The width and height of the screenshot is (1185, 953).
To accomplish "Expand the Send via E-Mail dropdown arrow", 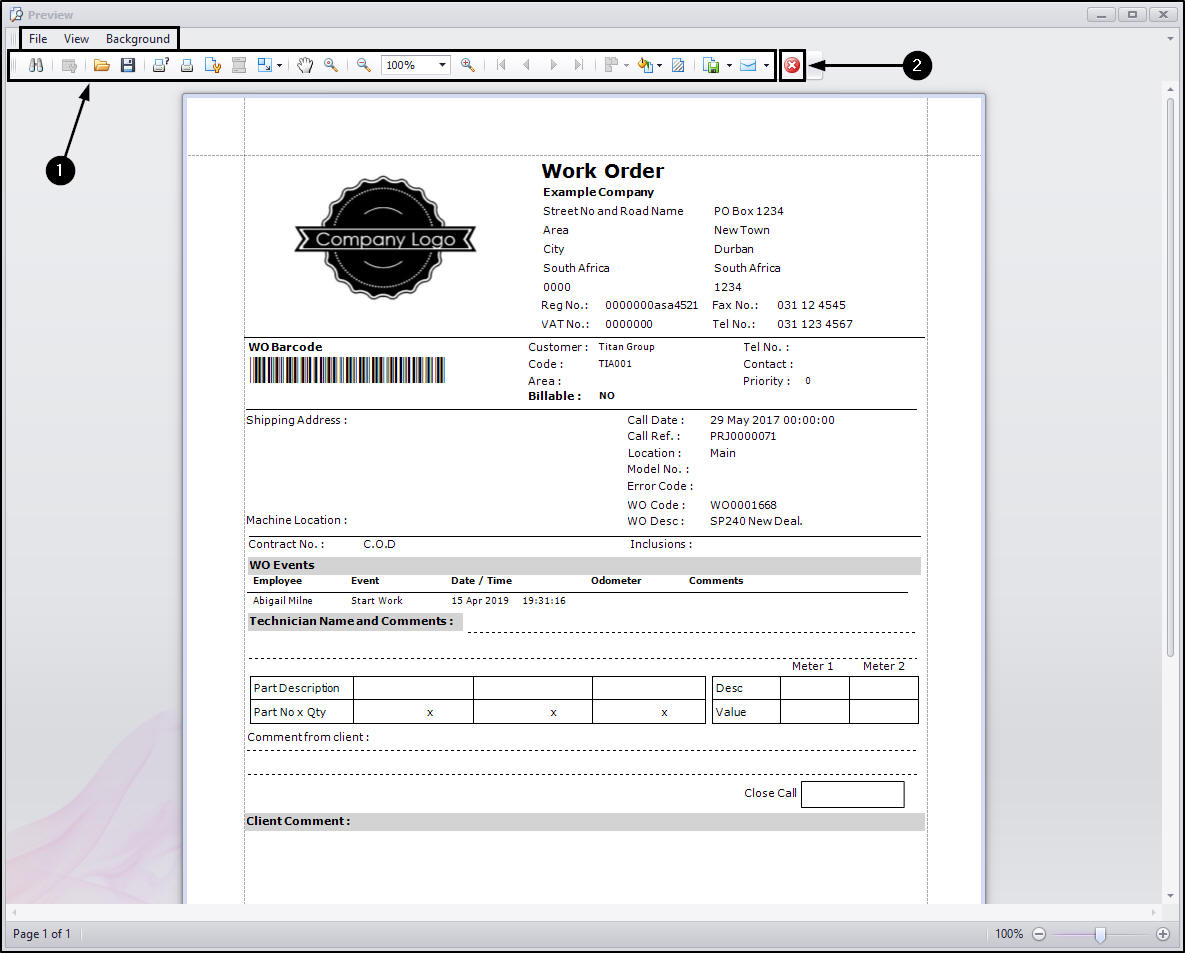I will pyautogui.click(x=766, y=65).
